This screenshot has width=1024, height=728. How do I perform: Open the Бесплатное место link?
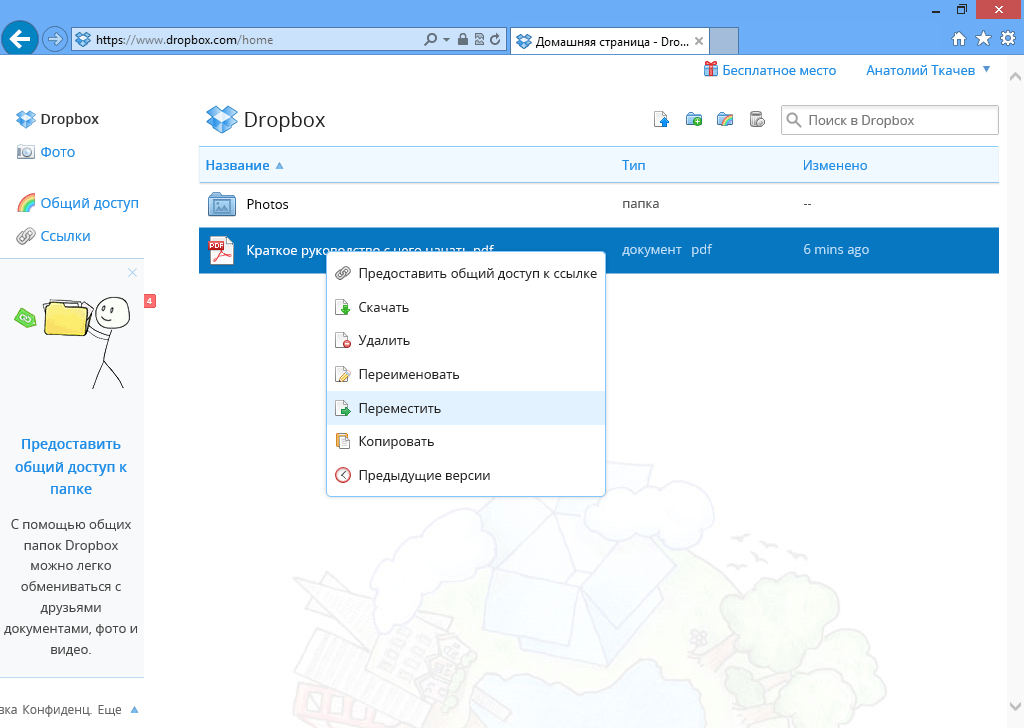coord(778,70)
